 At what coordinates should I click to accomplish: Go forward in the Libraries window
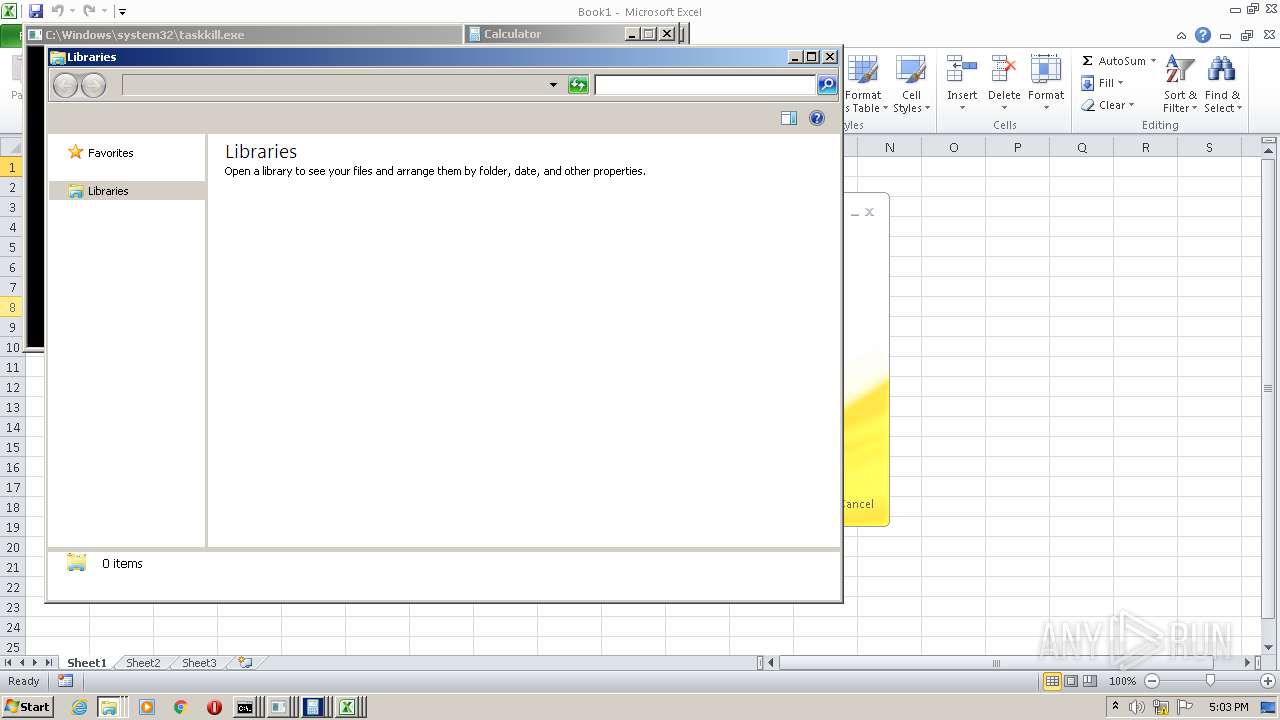(x=93, y=85)
